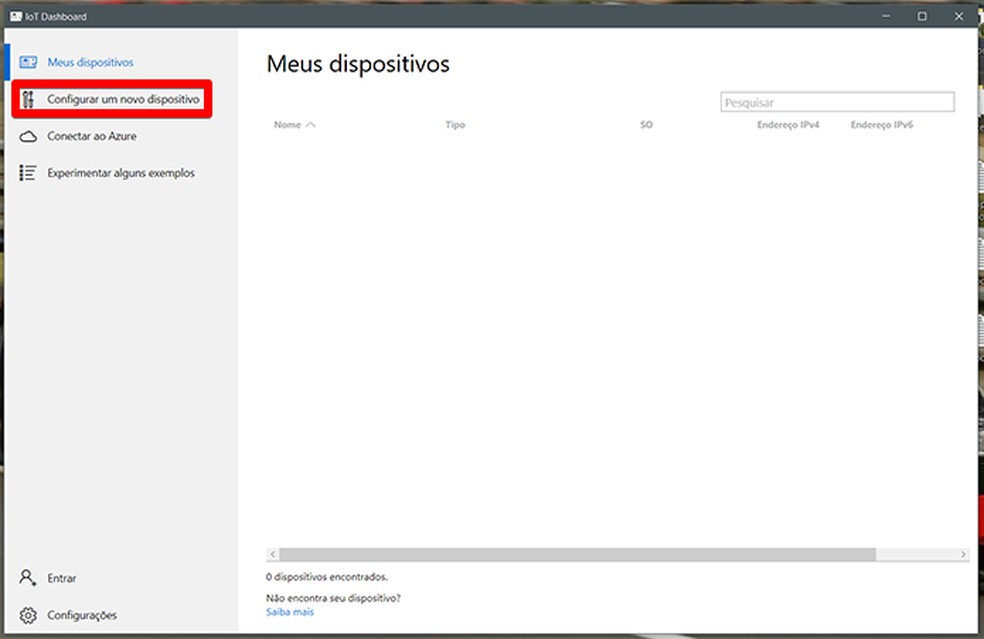This screenshot has width=984, height=639.
Task: Click into the Pesquisar search field
Action: pyautogui.click(x=837, y=102)
